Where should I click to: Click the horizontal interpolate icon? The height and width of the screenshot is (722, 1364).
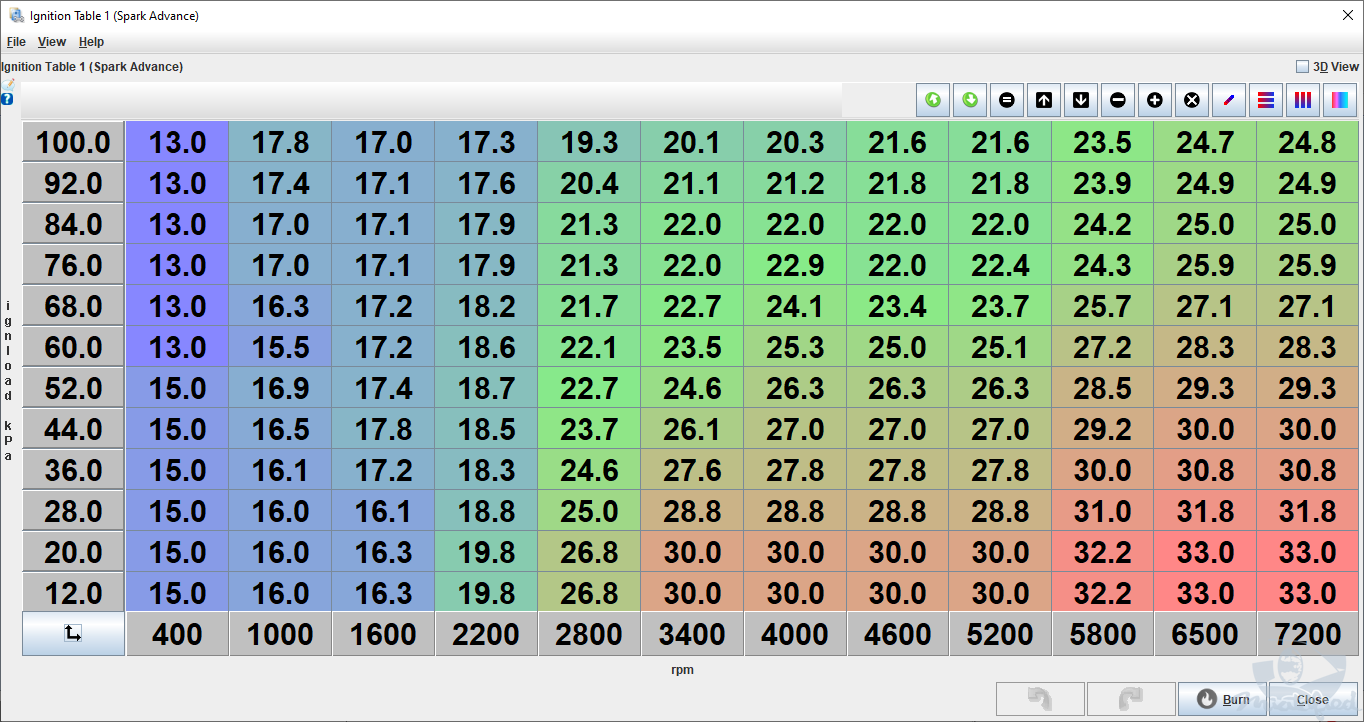(1265, 100)
